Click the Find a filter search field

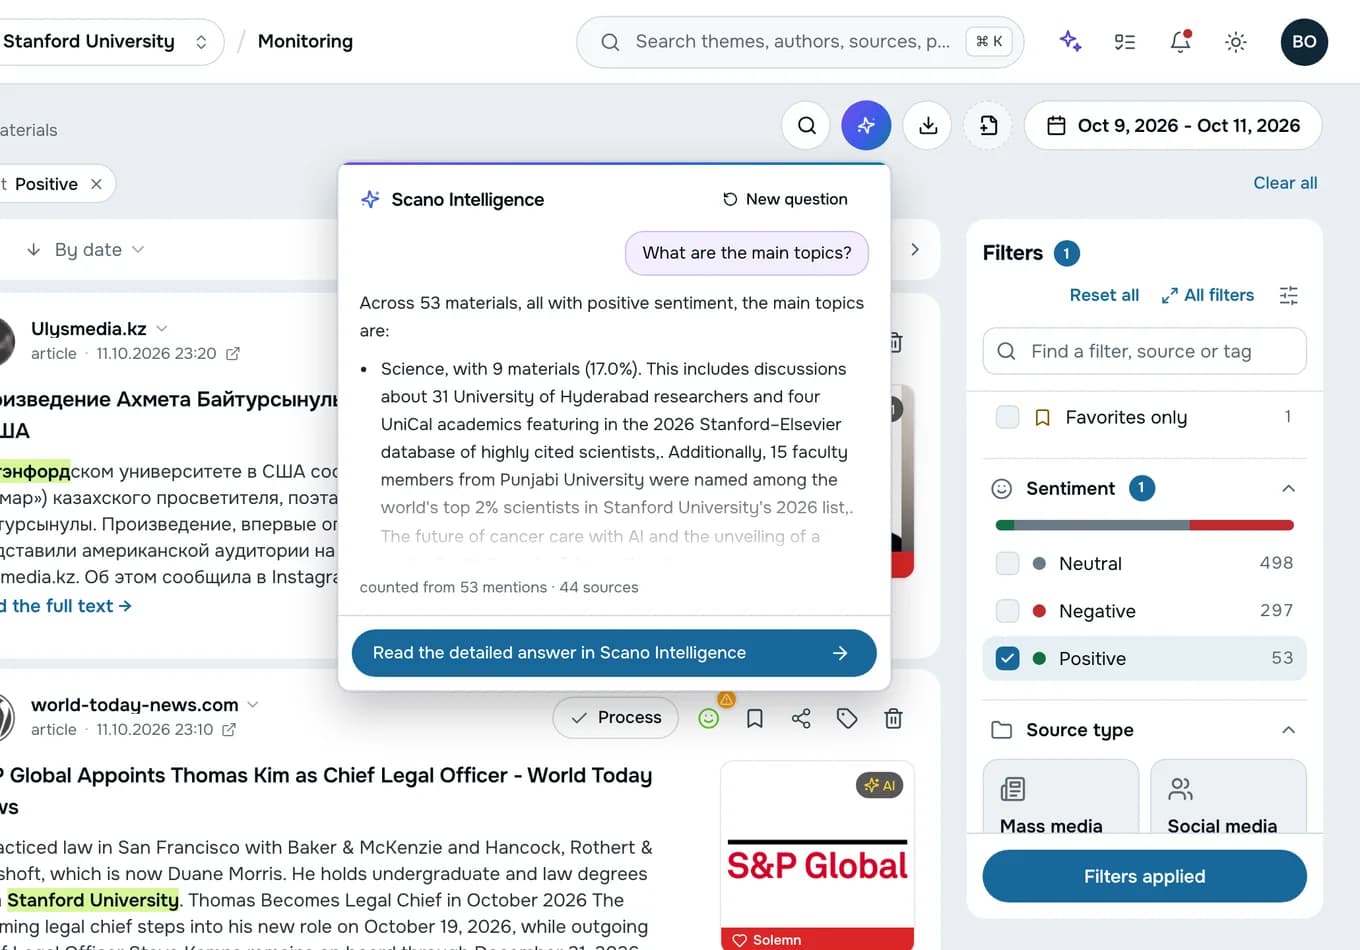pos(1144,351)
